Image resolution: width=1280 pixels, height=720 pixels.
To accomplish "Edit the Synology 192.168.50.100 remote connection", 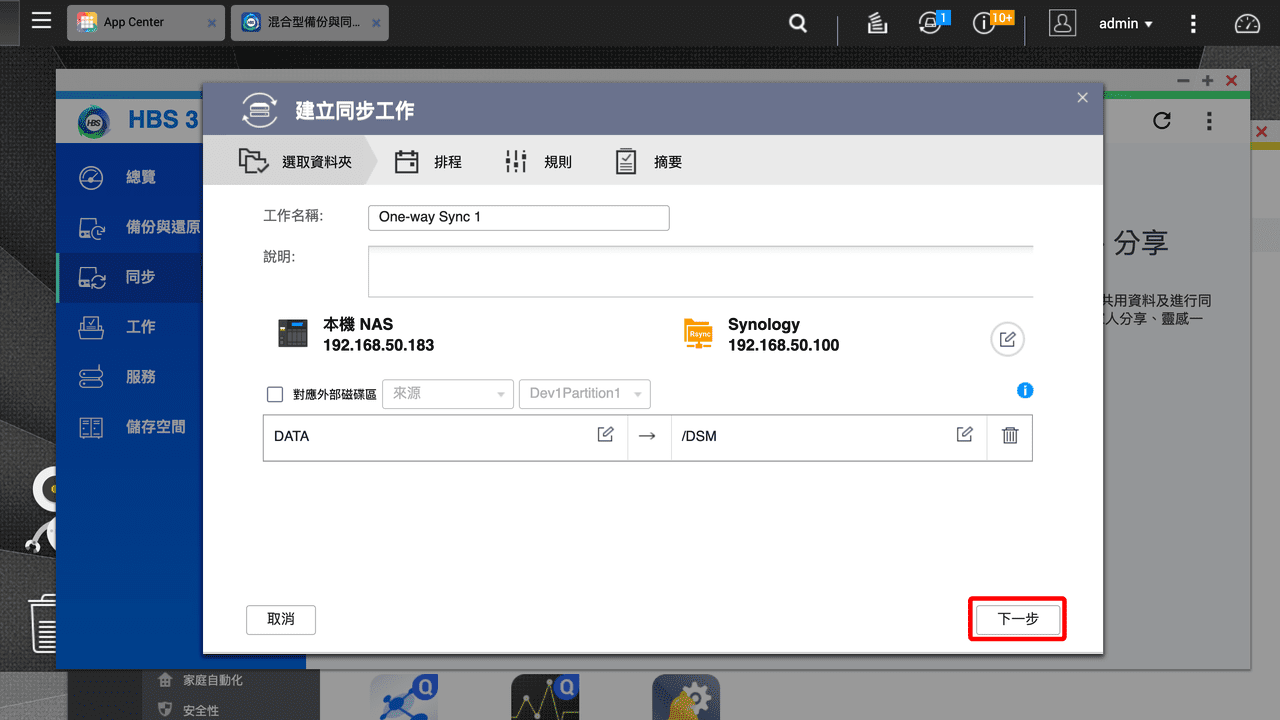I will point(1007,339).
